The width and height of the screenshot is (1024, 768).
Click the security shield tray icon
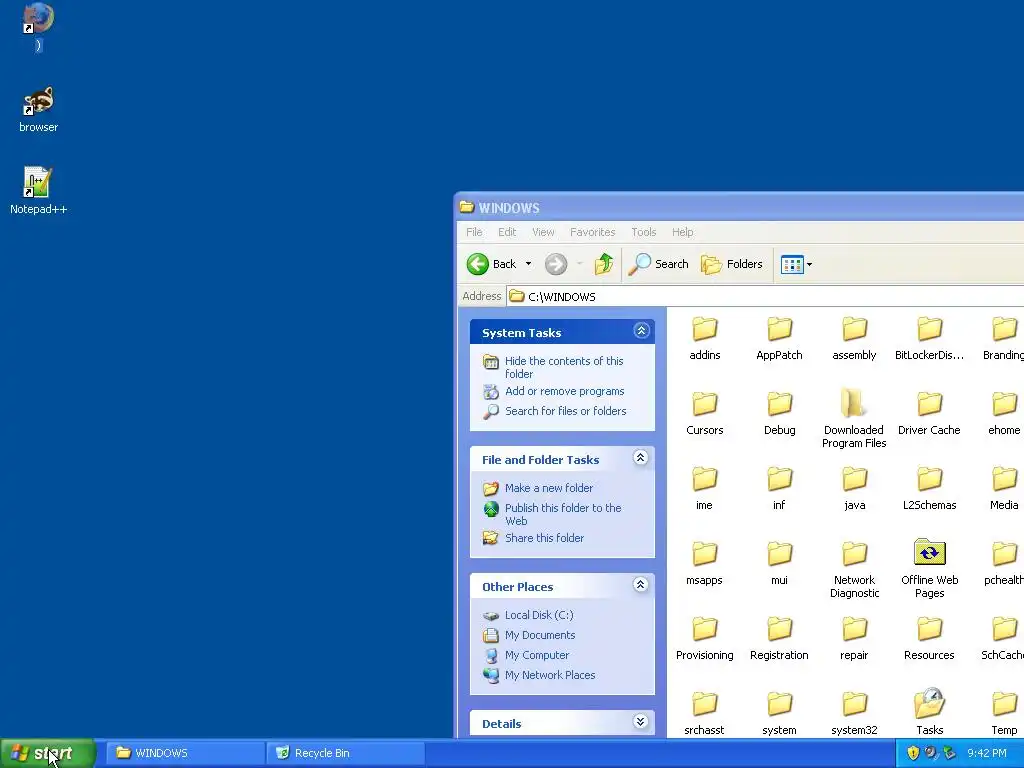913,753
